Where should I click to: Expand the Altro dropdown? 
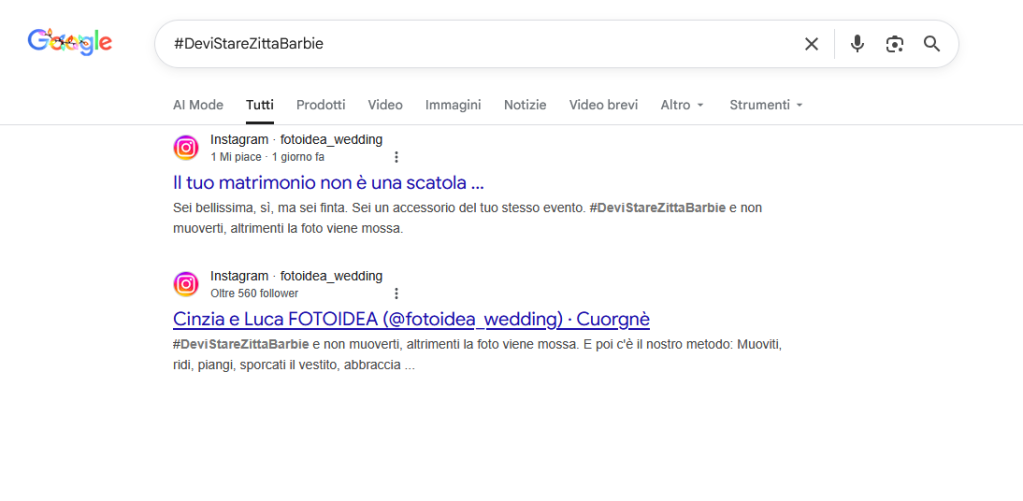click(x=682, y=105)
